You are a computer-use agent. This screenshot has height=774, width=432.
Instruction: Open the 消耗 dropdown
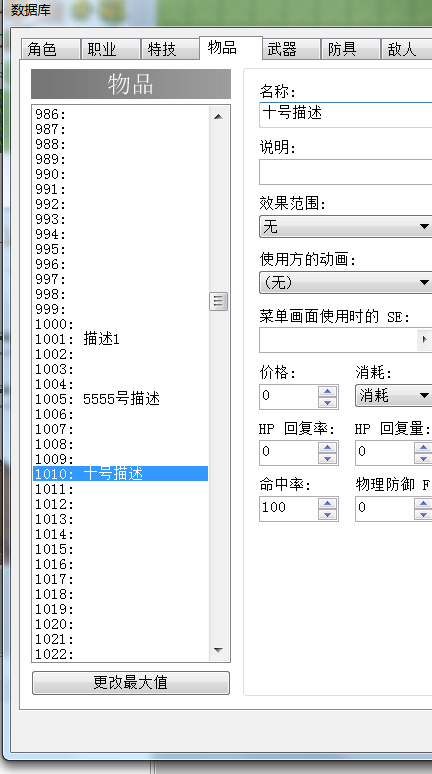tap(393, 395)
